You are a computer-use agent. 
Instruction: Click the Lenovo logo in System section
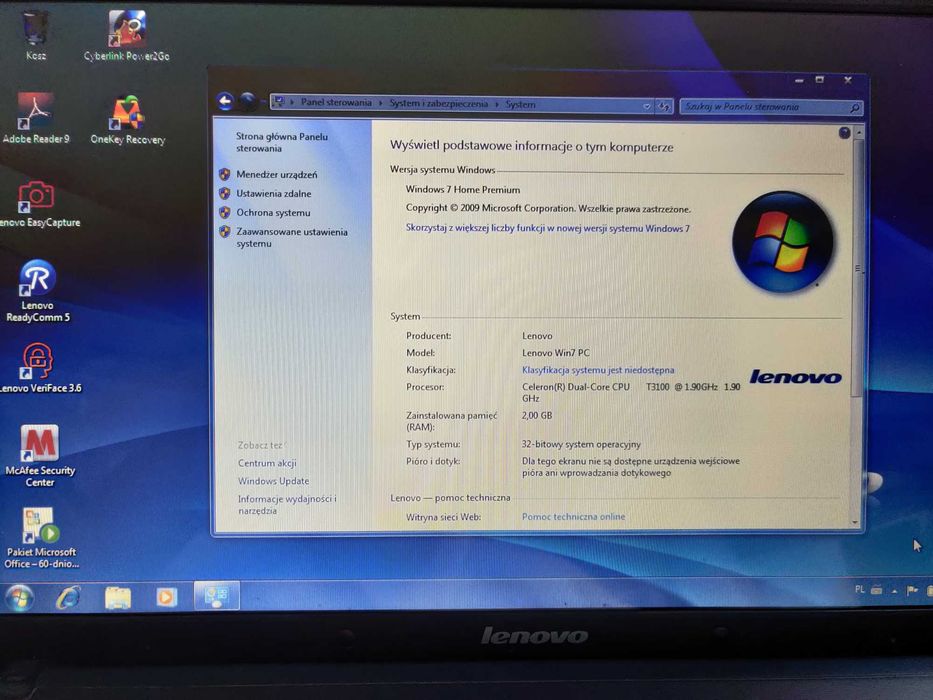796,376
